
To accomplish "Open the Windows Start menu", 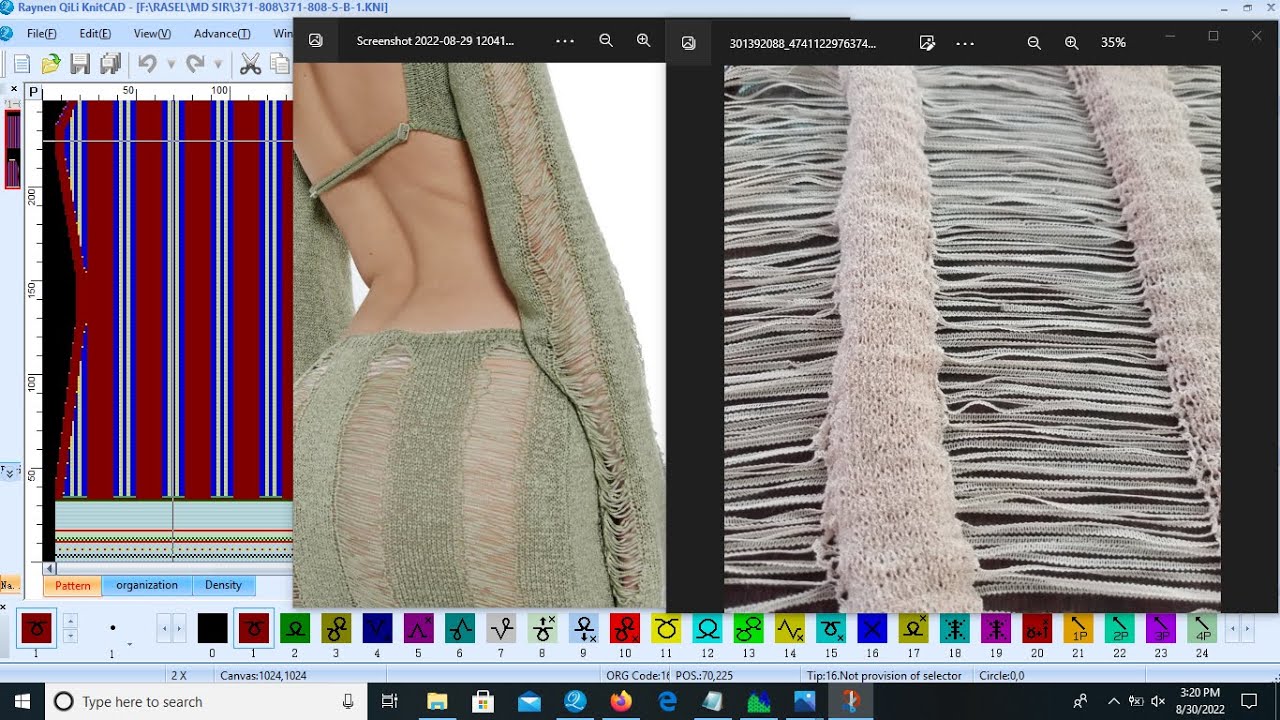I will (x=22, y=702).
